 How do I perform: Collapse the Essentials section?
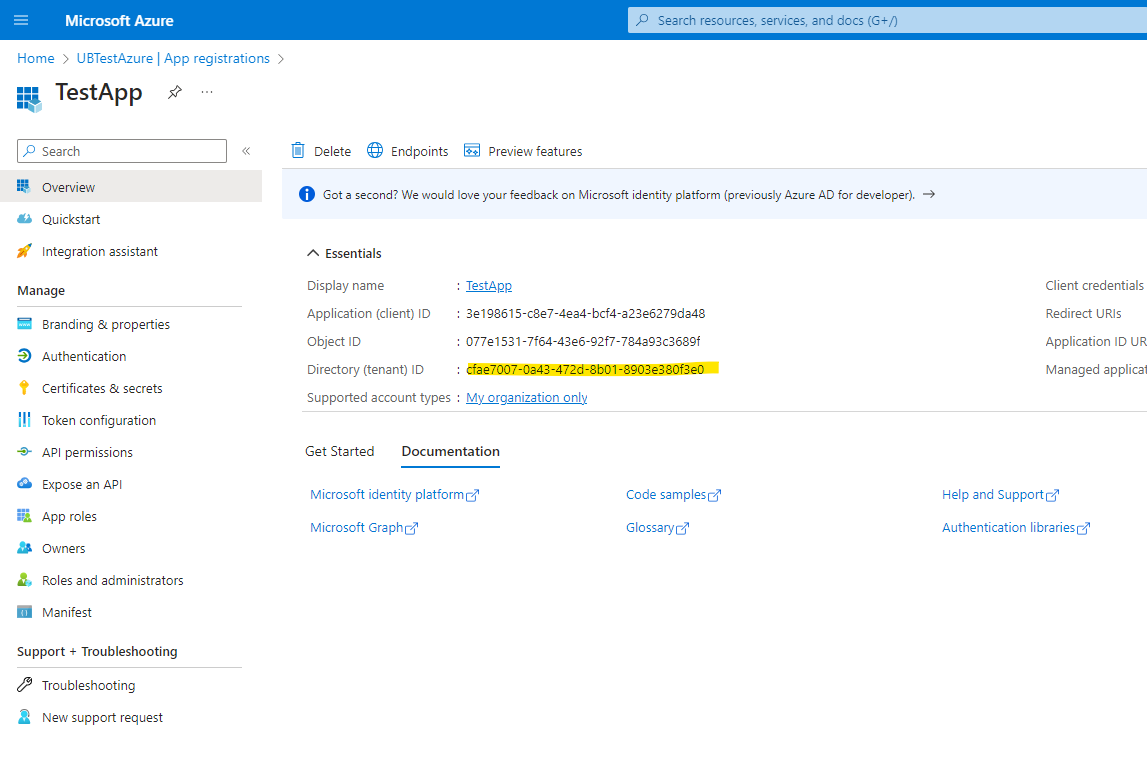[313, 253]
